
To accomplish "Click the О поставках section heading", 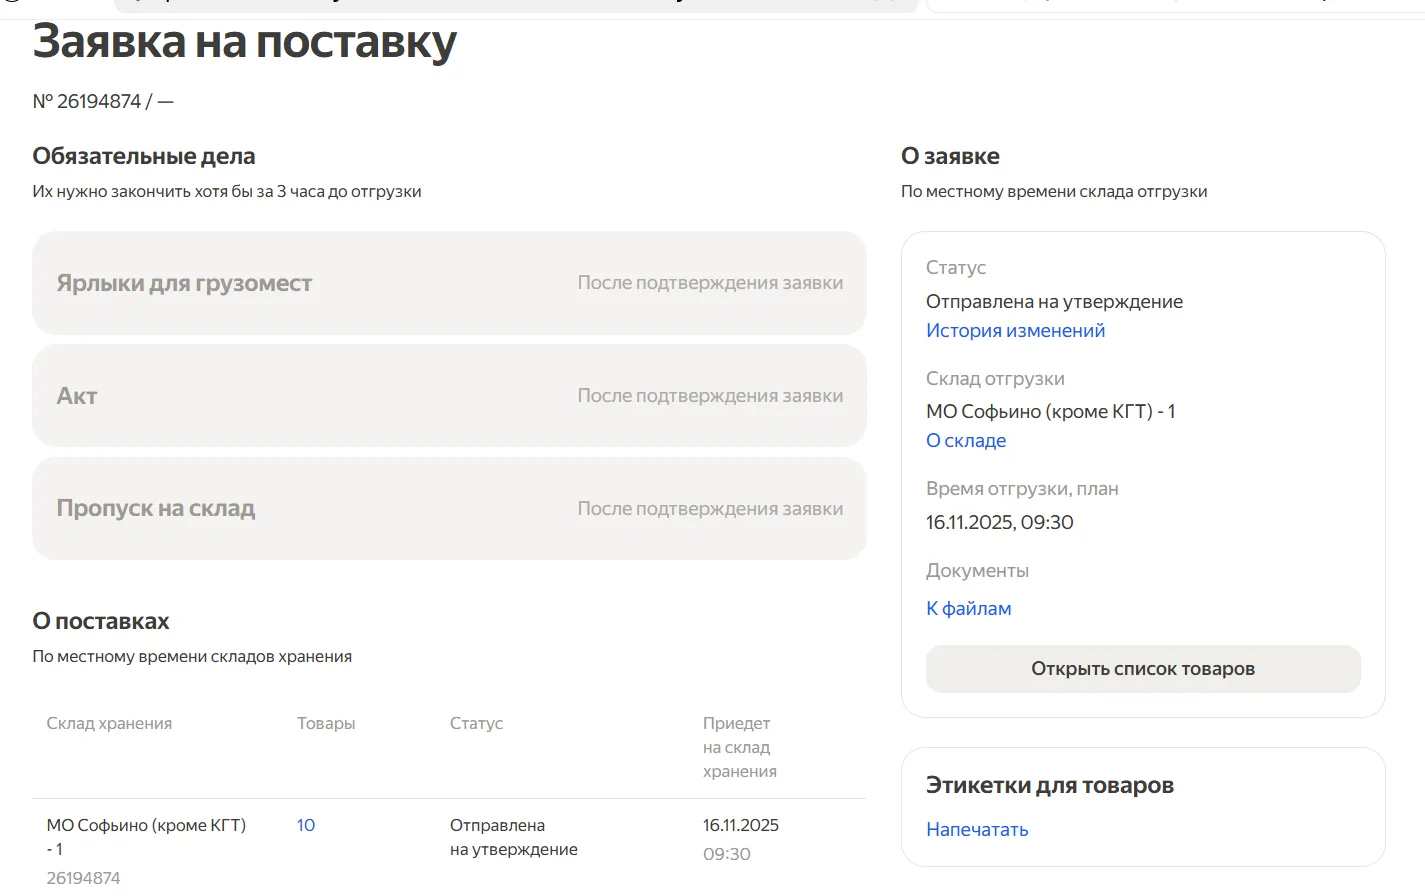I will coord(101,622).
